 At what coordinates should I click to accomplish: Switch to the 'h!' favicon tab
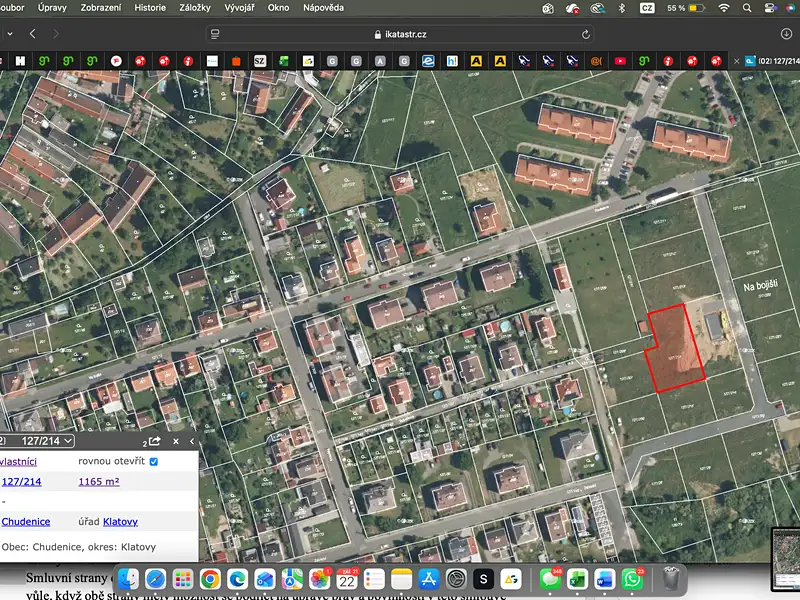(x=452, y=61)
